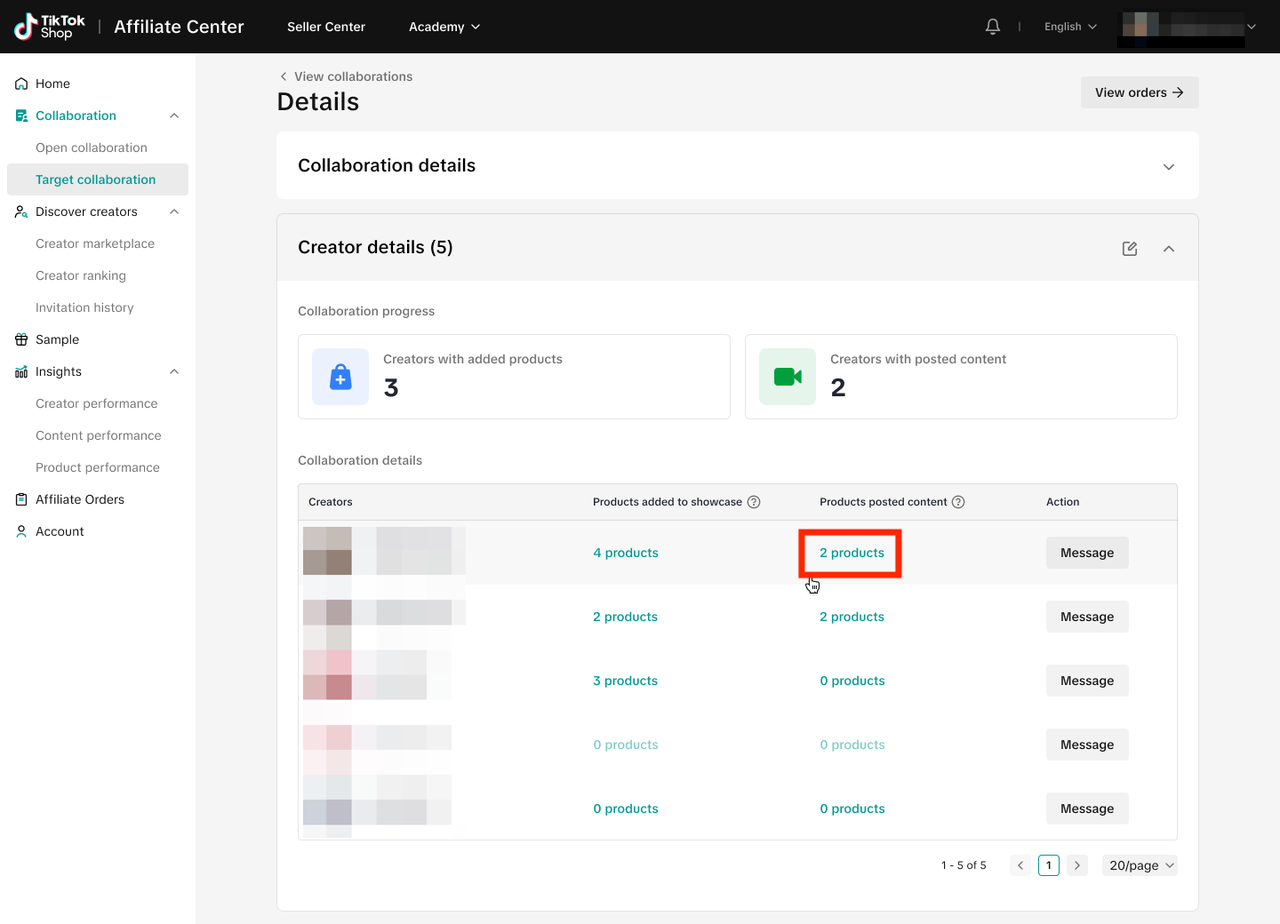Click help icon beside Products added to showcase

(x=754, y=502)
